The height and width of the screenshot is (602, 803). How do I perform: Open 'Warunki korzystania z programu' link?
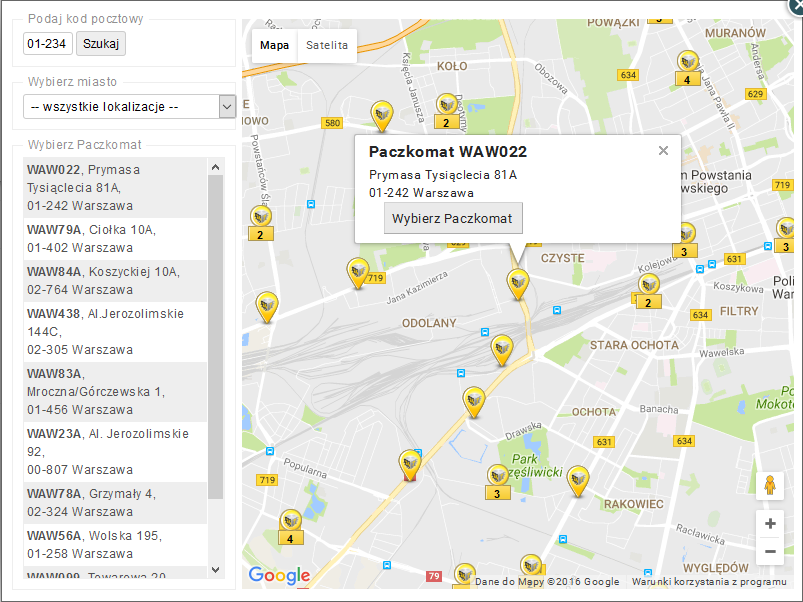click(x=709, y=582)
